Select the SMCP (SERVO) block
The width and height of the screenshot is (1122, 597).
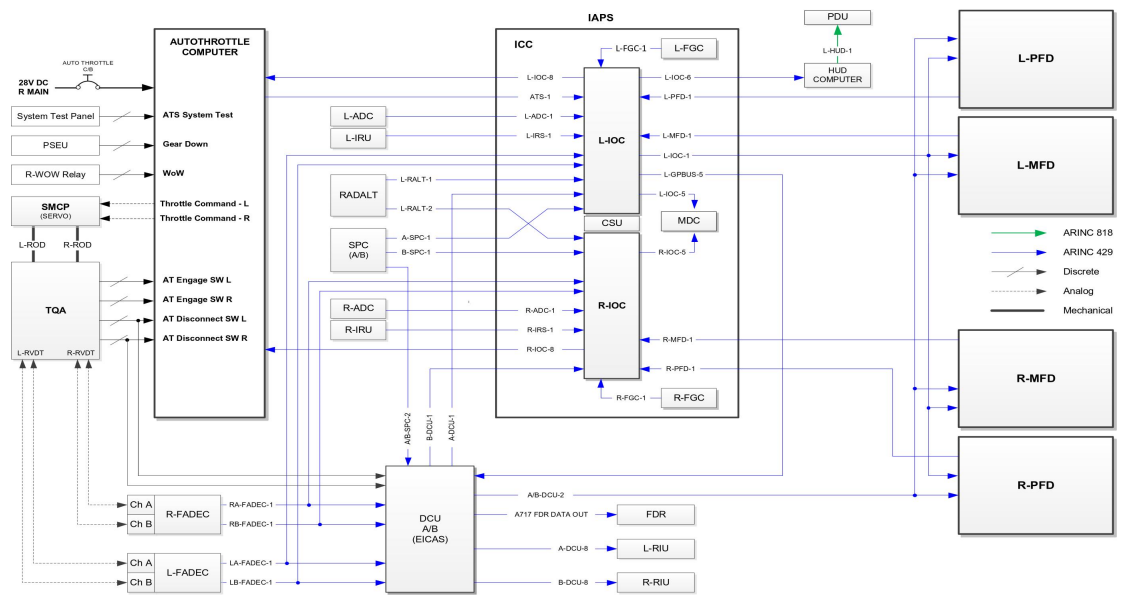coord(55,211)
